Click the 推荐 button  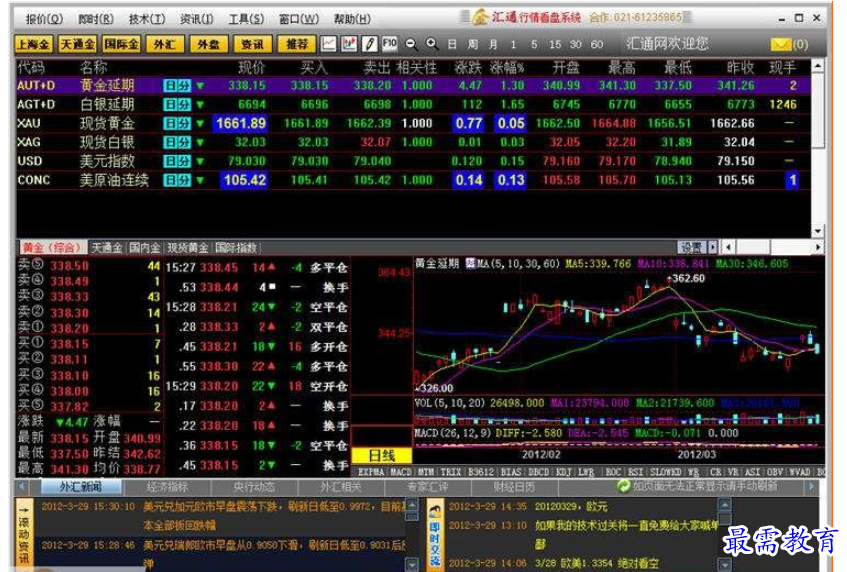click(297, 44)
